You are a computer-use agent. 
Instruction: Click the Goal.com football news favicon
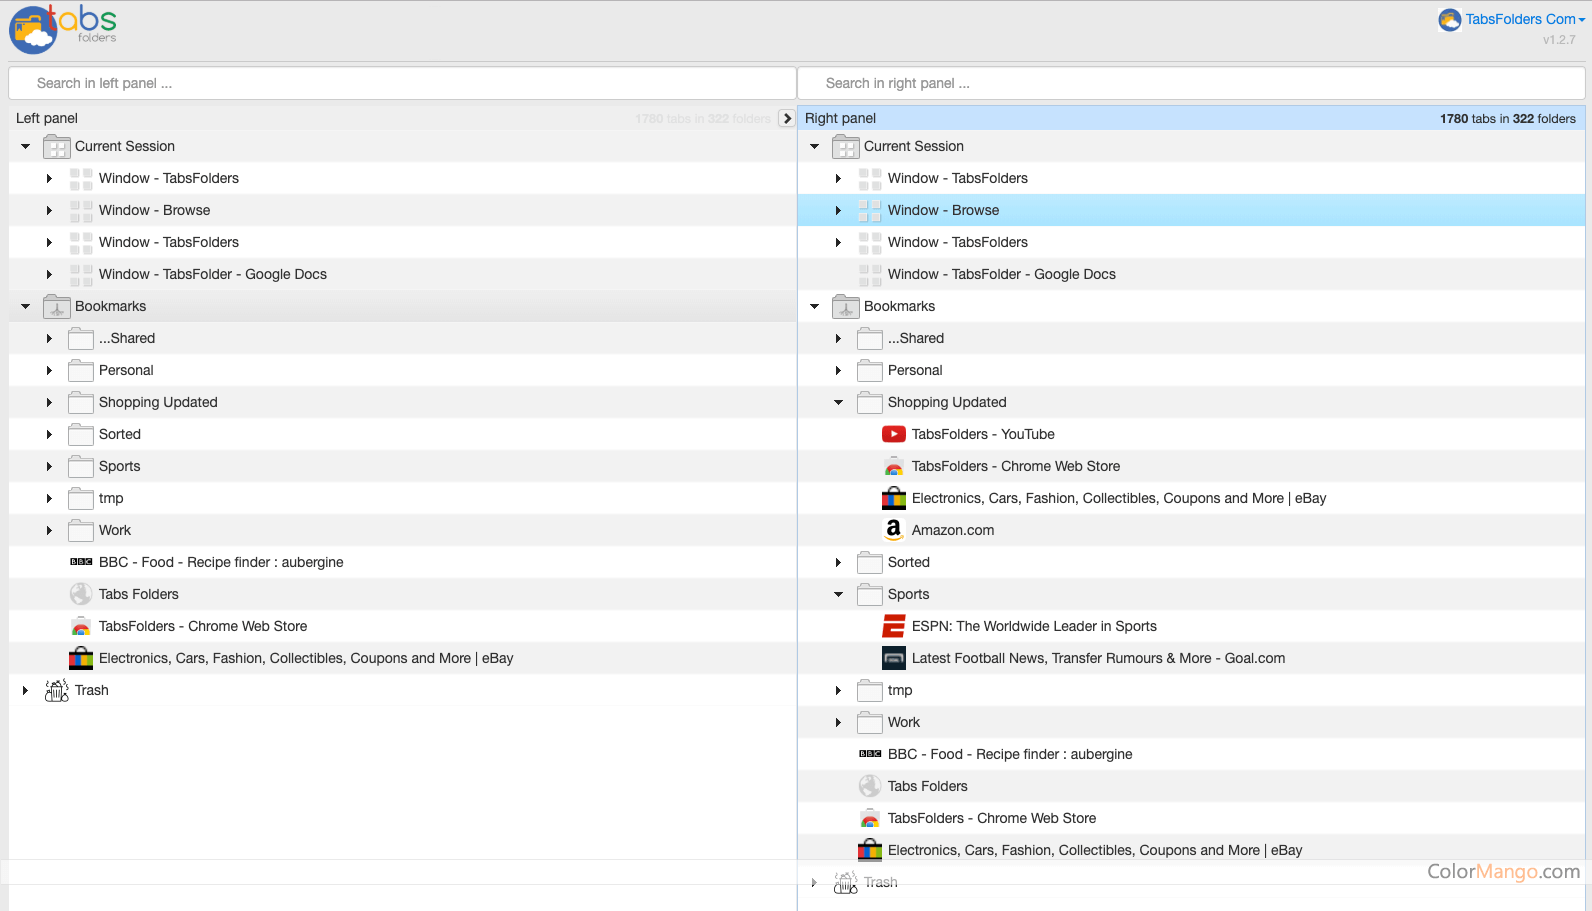(893, 658)
